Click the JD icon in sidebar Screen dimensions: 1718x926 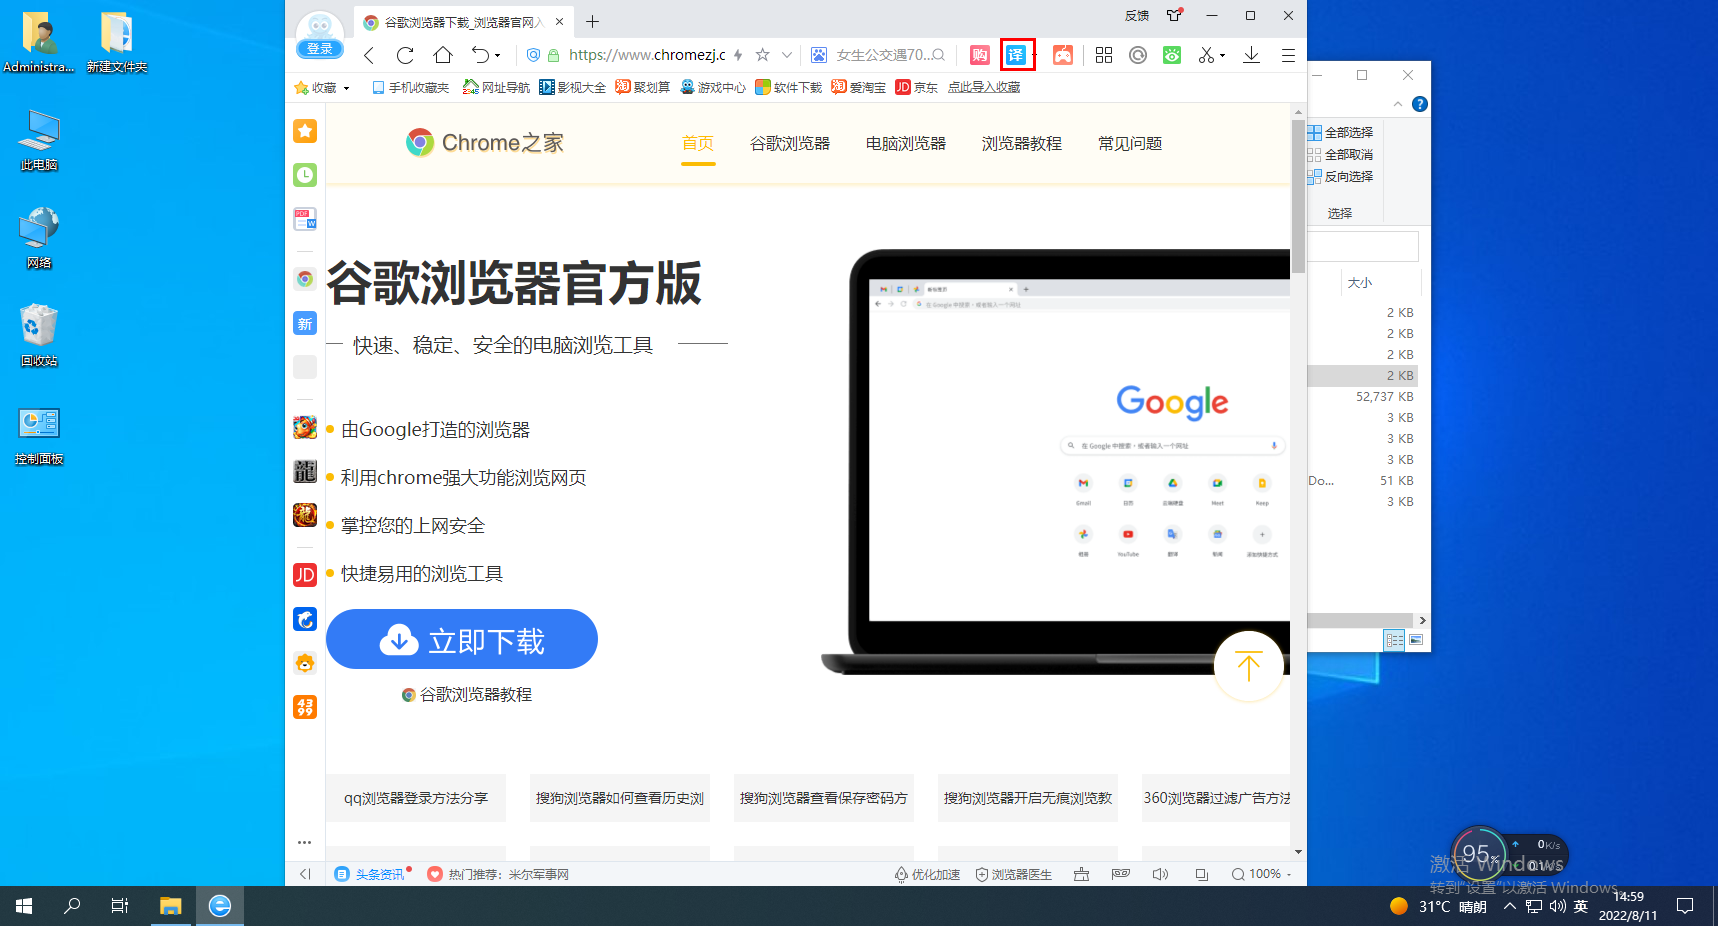coord(305,575)
